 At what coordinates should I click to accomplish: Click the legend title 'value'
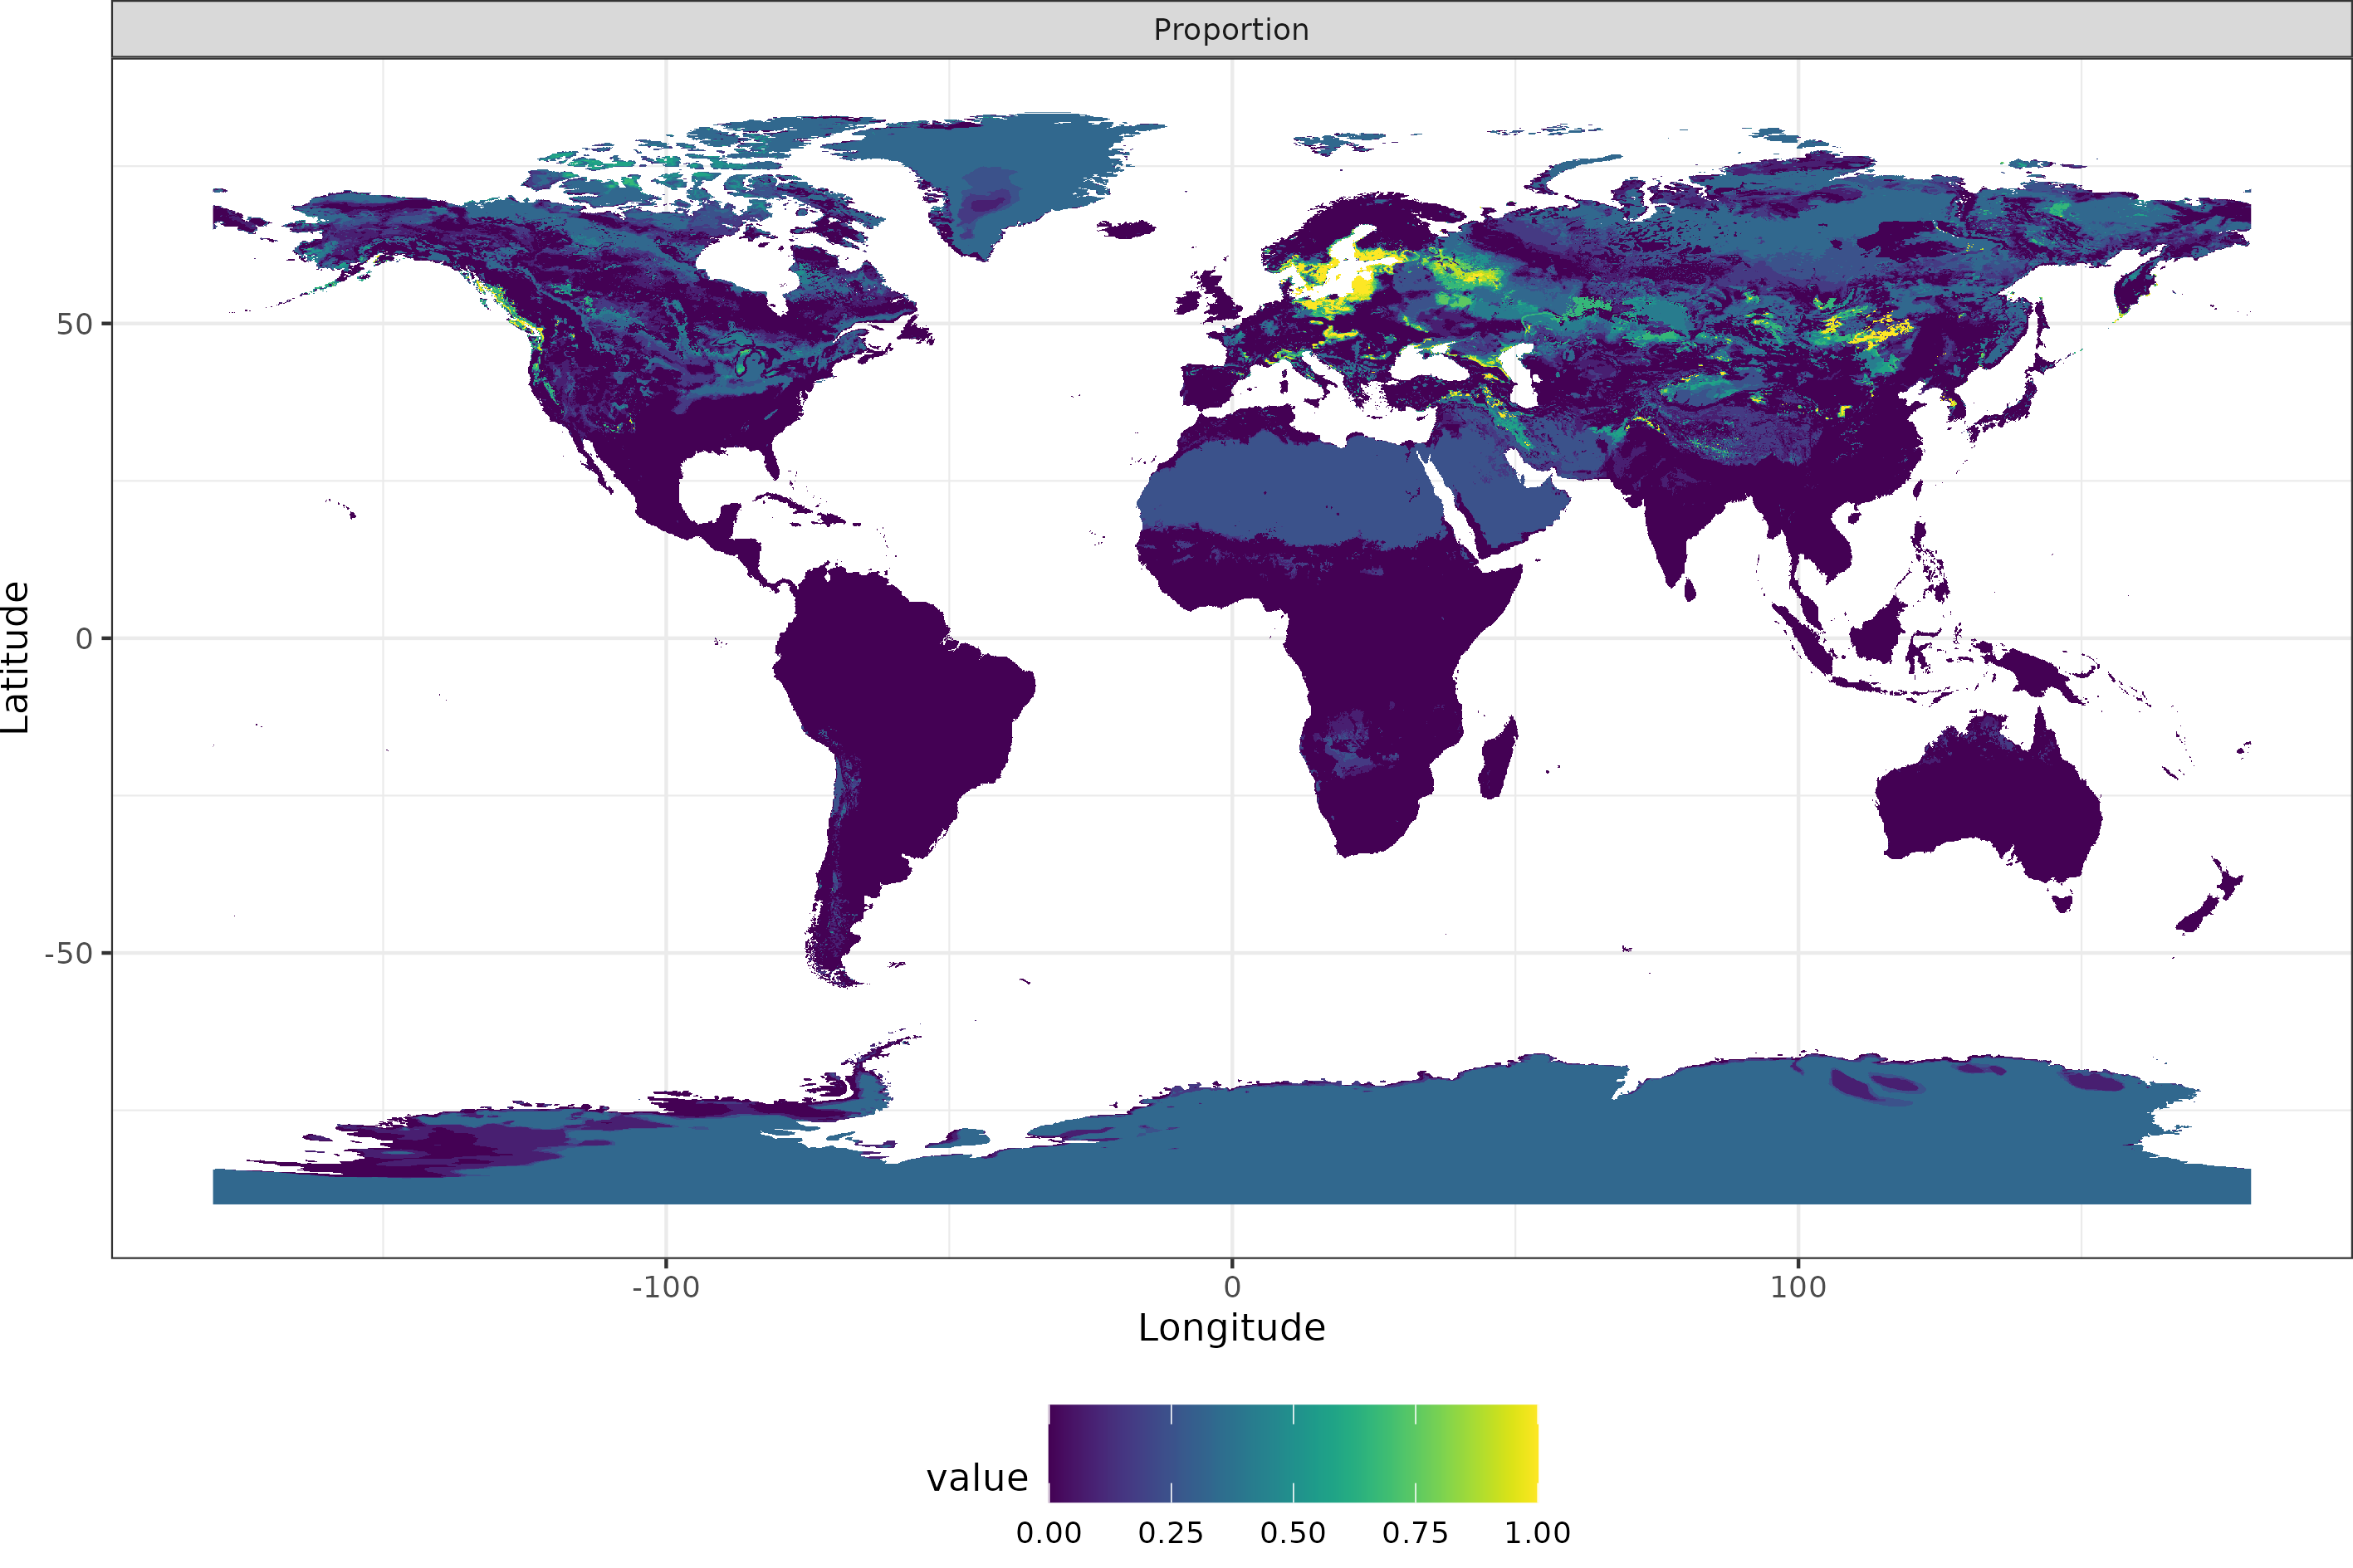(x=977, y=1478)
